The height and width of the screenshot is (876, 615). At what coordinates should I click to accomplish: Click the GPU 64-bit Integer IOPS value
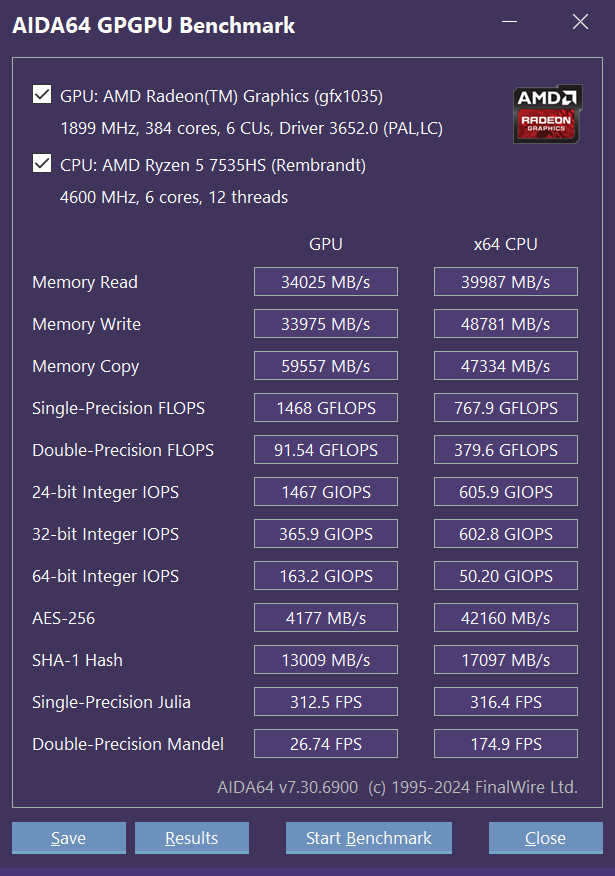pos(326,576)
